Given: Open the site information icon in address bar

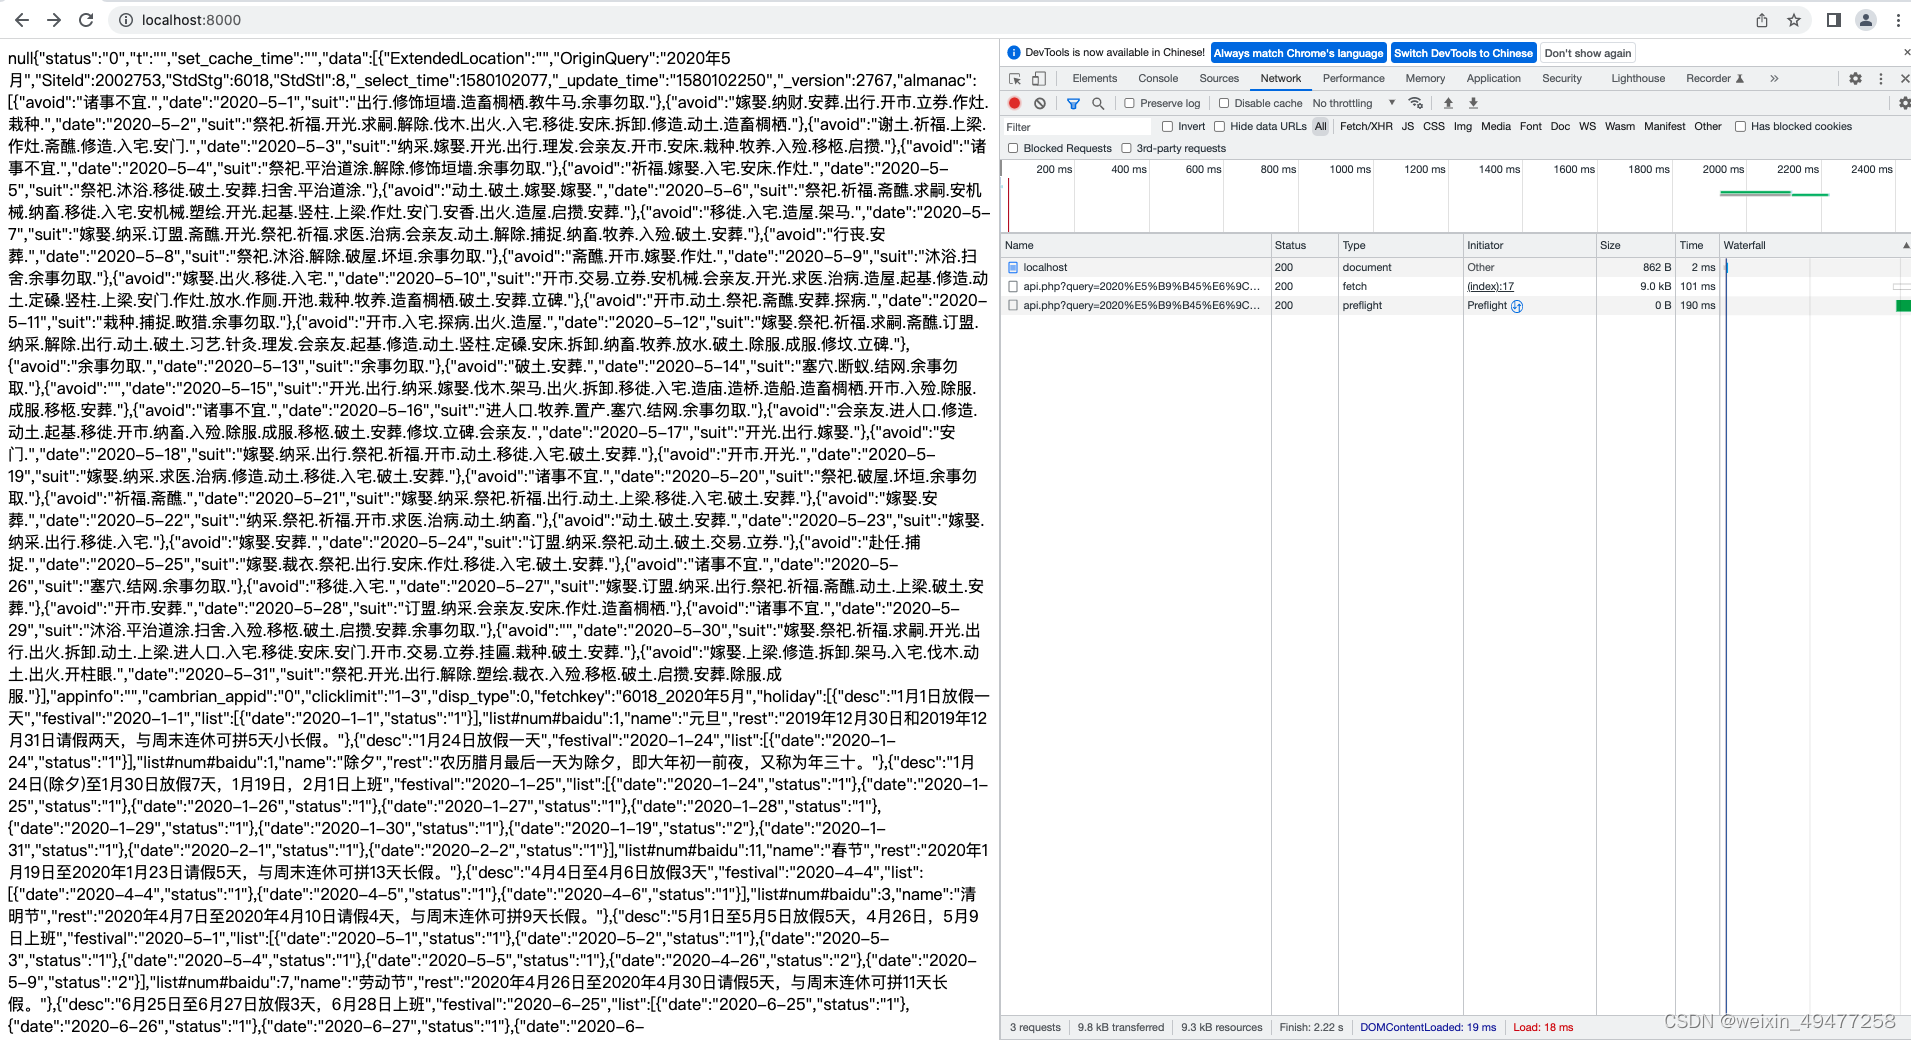Looking at the screenshot, I should [x=126, y=20].
